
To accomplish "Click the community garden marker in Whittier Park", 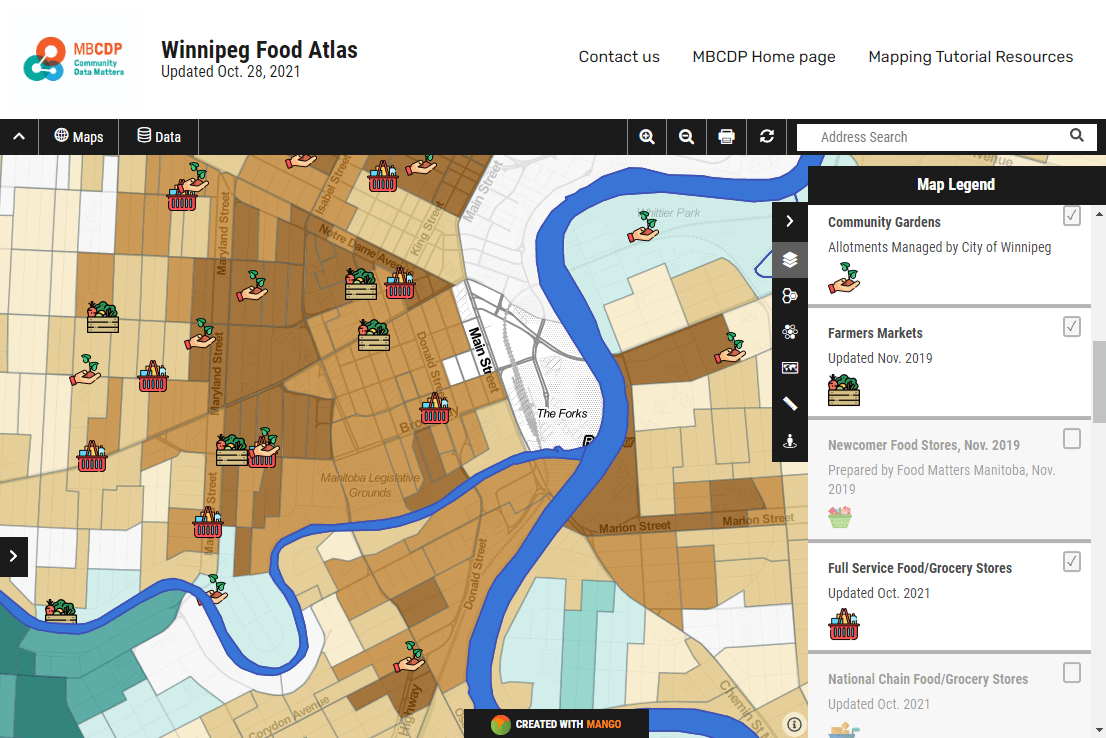I will point(643,229).
